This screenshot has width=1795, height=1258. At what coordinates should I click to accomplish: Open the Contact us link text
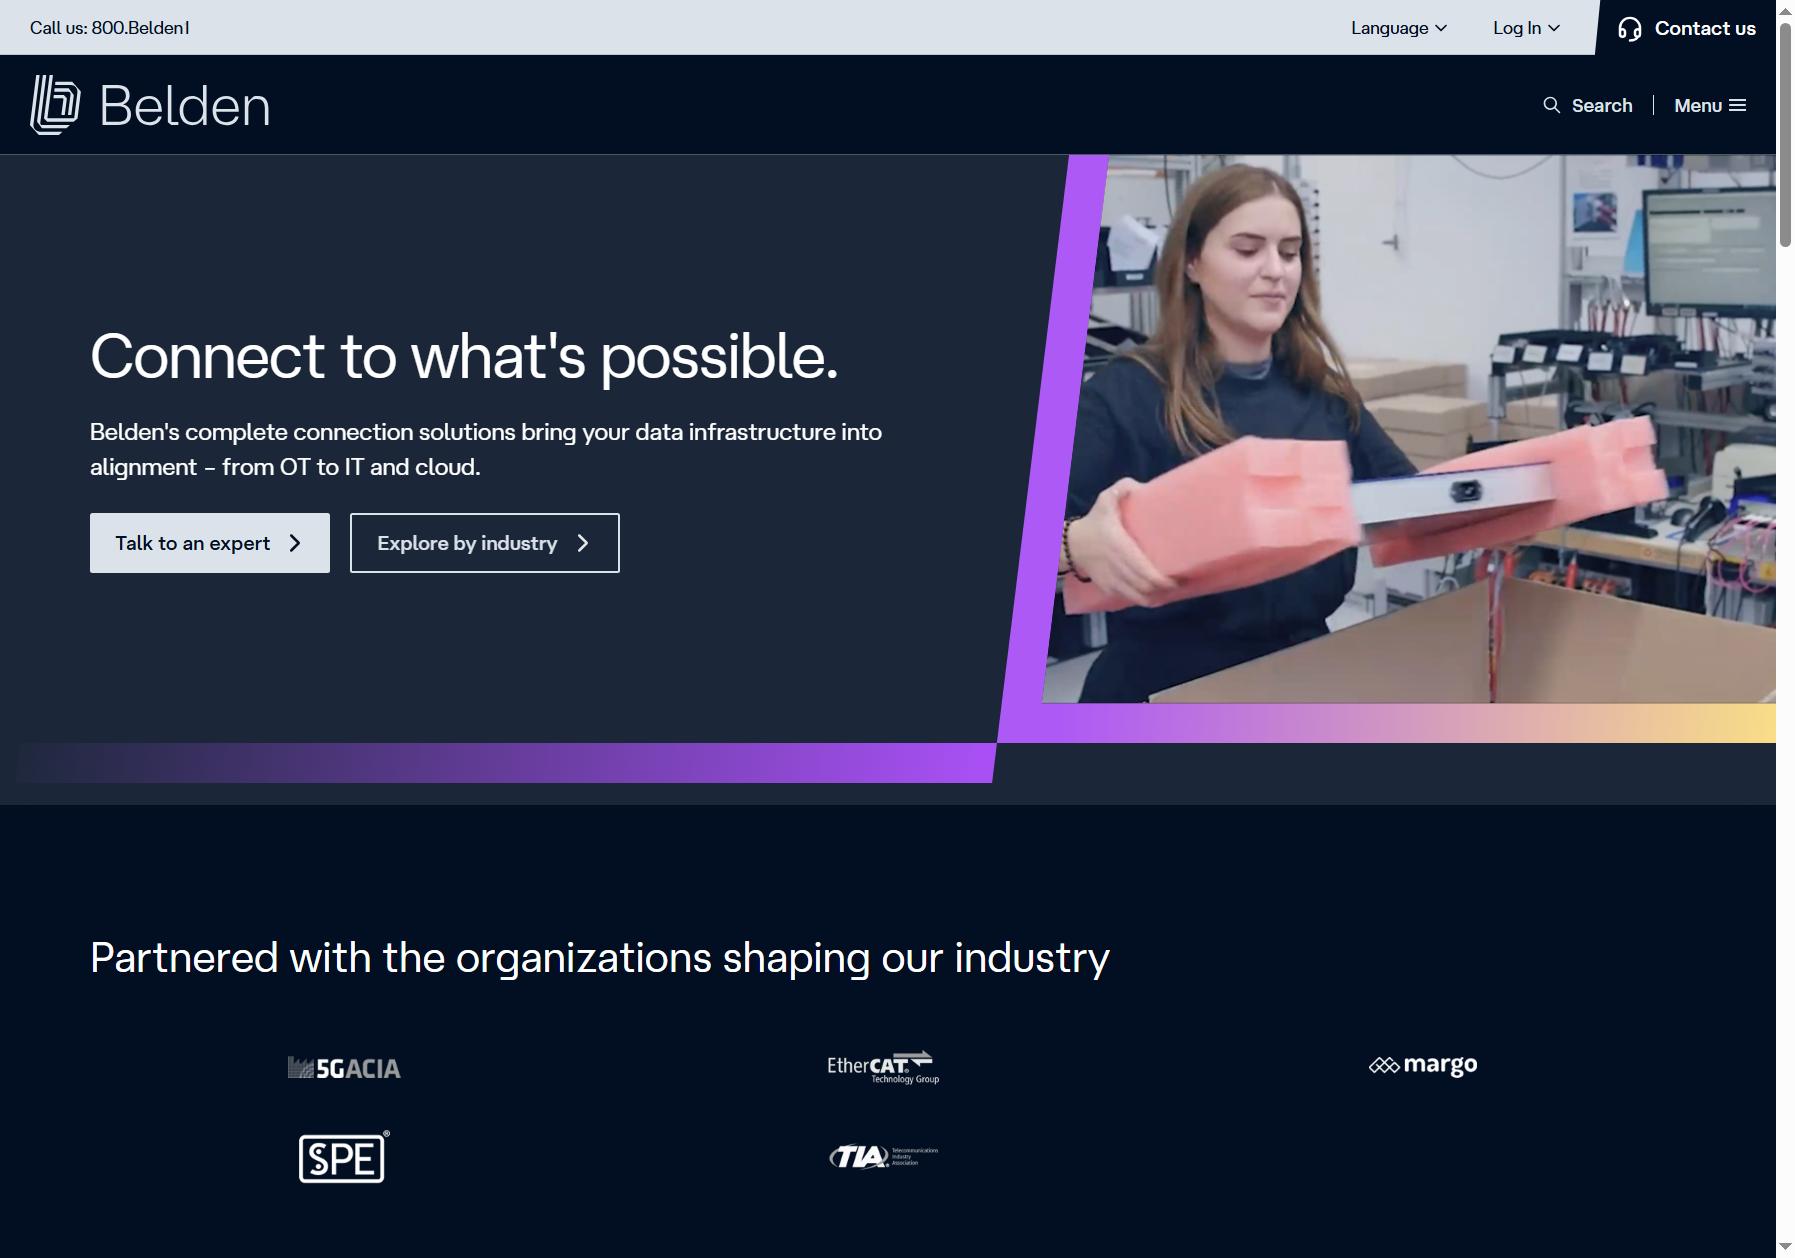[x=1705, y=28]
